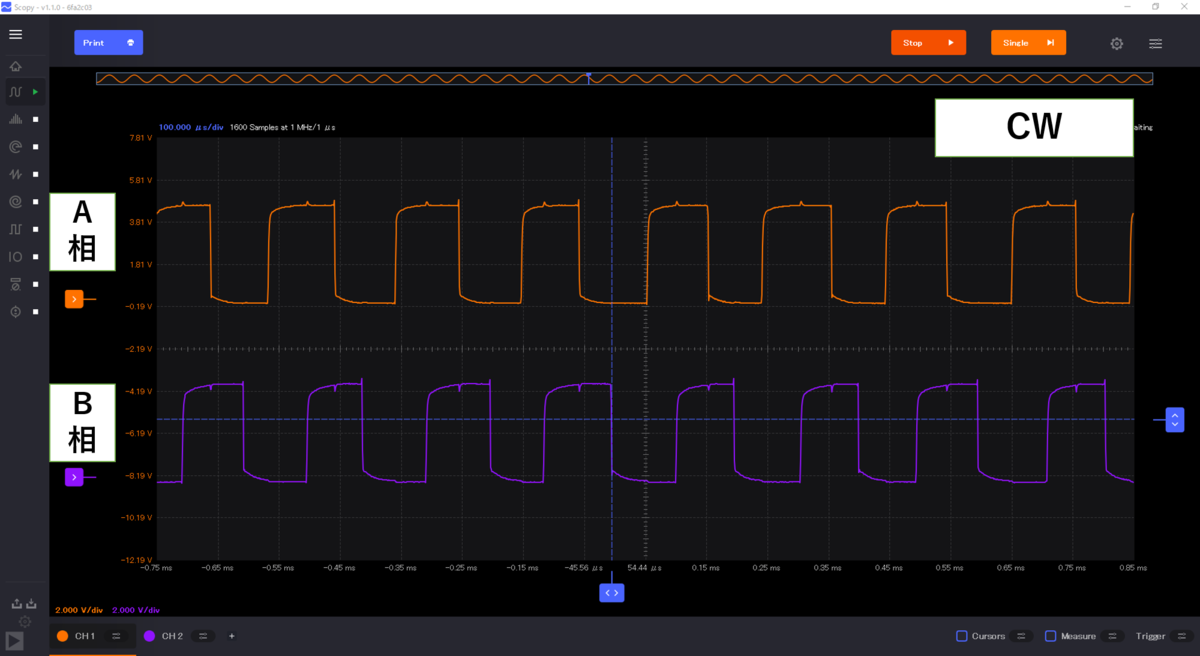Capture one sweep with the Single button
The image size is (1200, 656).
1028,43
